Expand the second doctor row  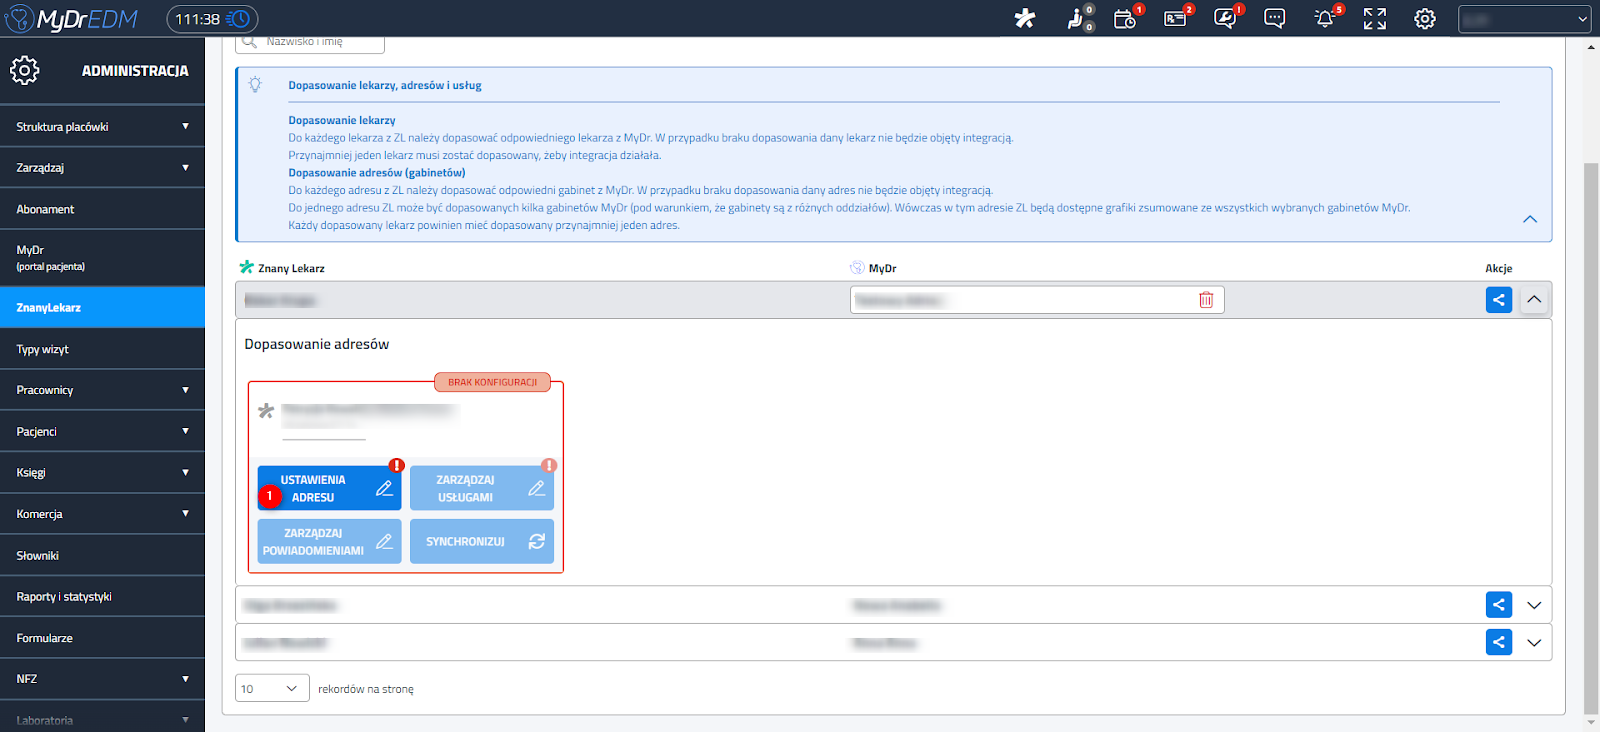[x=1534, y=605]
